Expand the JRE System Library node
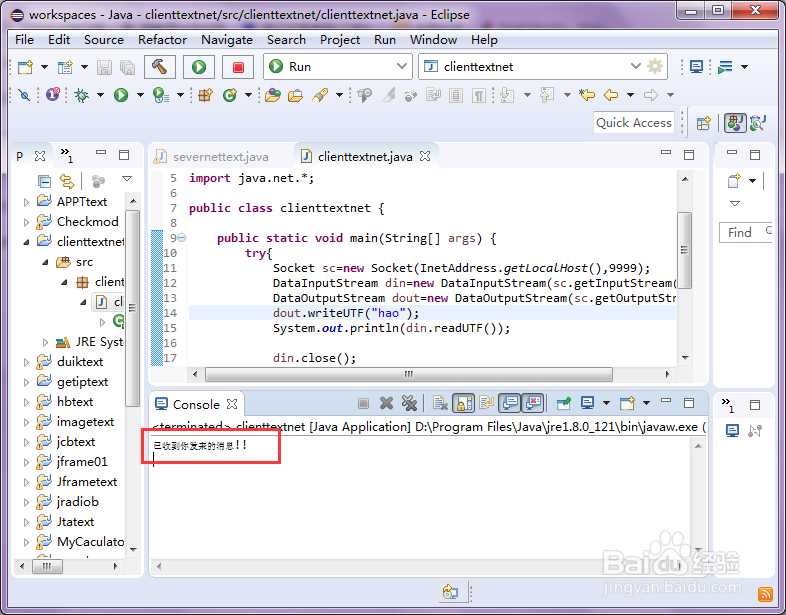 pyautogui.click(x=45, y=342)
